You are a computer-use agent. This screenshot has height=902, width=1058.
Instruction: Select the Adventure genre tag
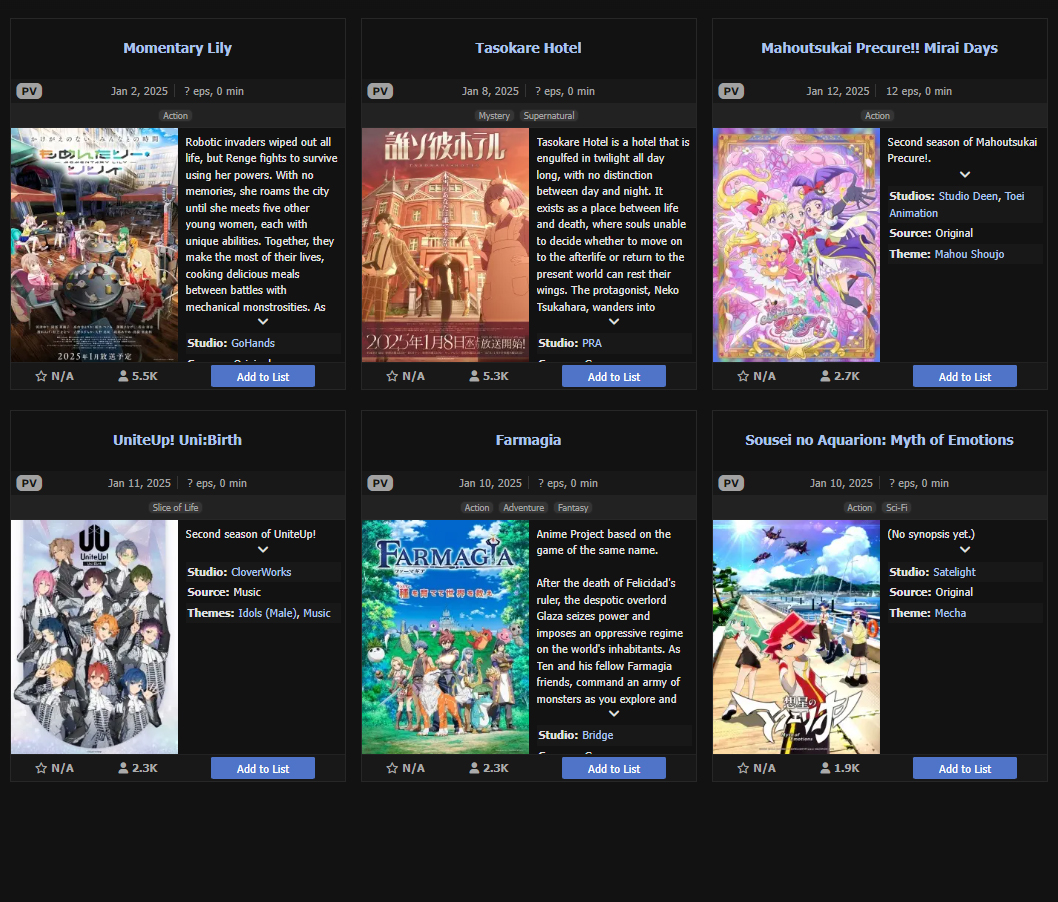pos(524,508)
